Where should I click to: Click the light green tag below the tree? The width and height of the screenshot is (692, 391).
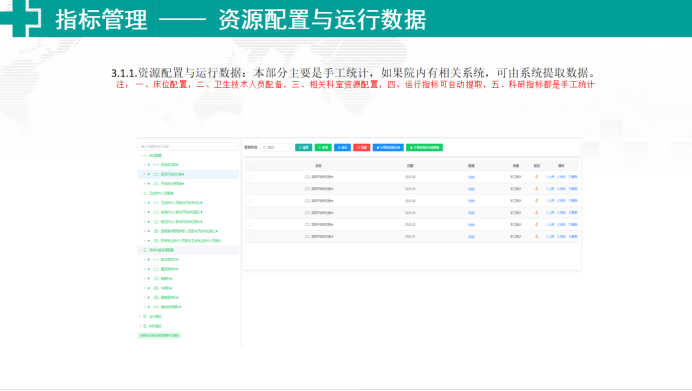(x=159, y=335)
